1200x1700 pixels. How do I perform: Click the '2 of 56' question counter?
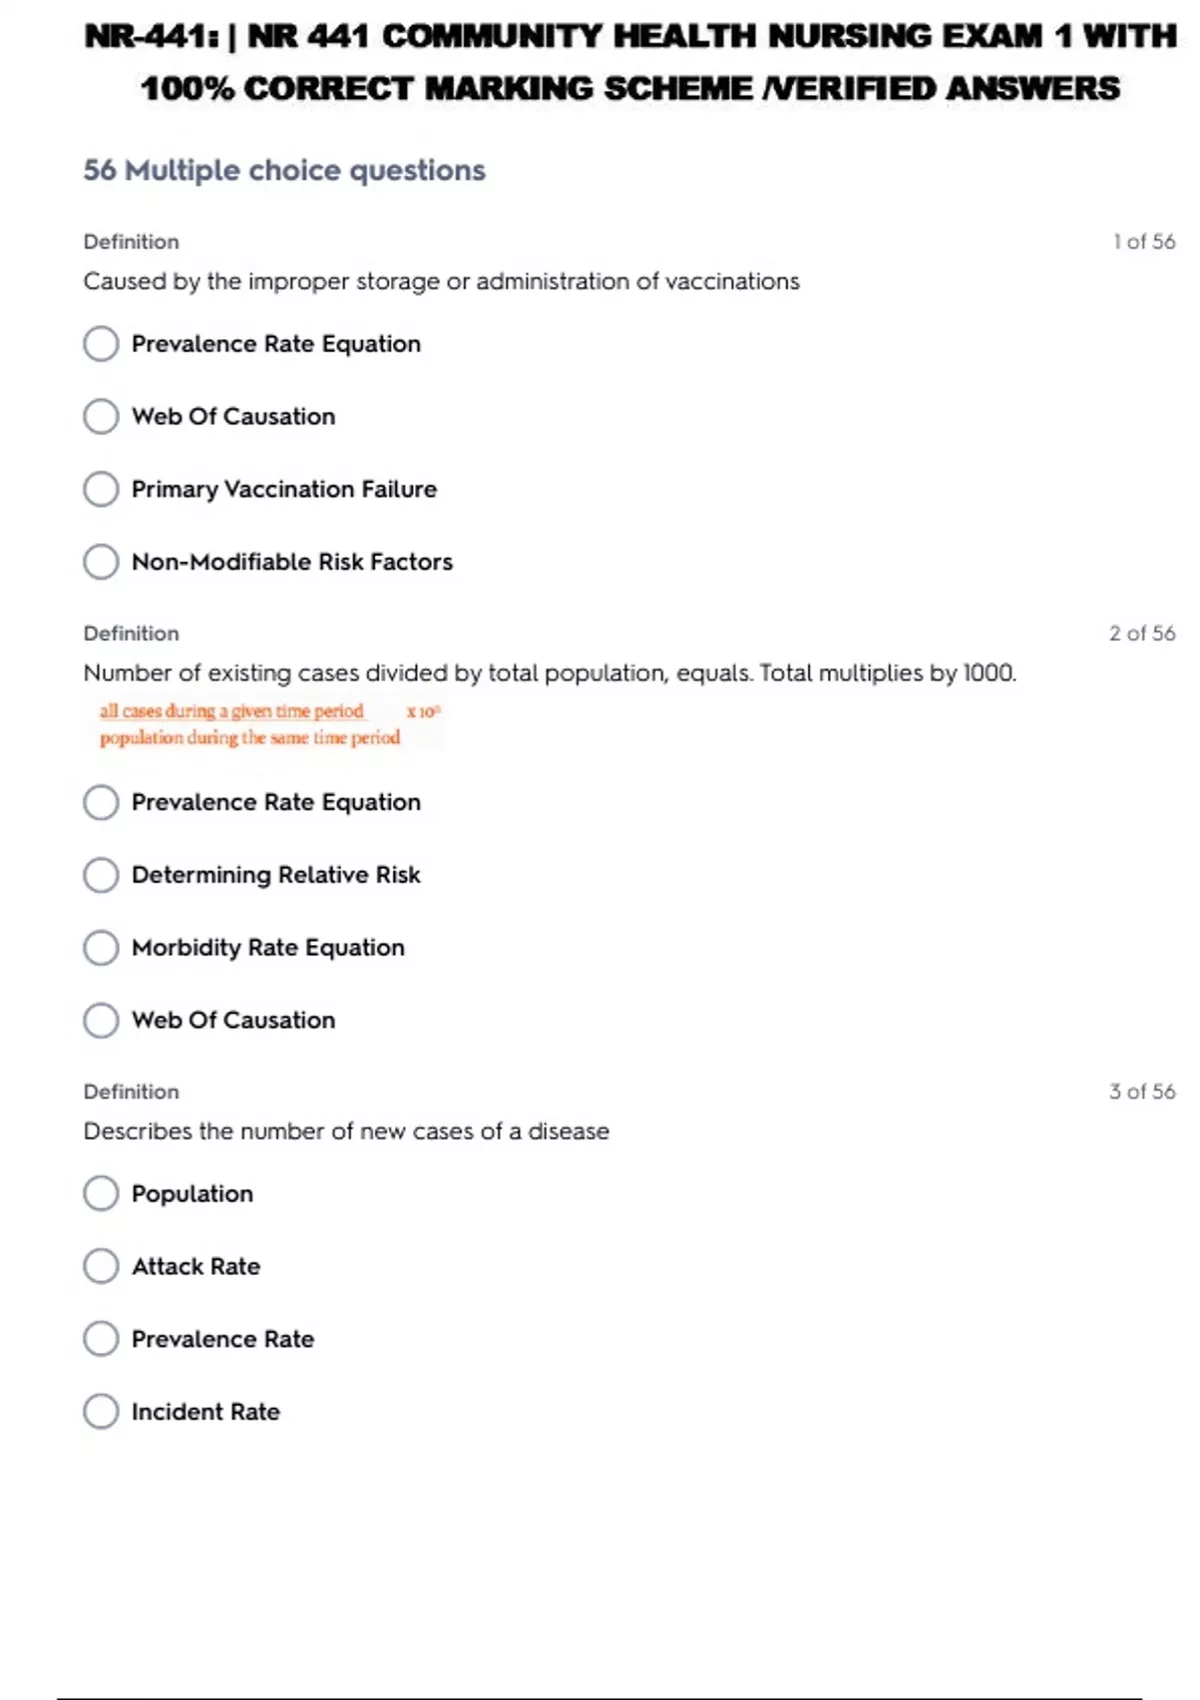point(1142,634)
